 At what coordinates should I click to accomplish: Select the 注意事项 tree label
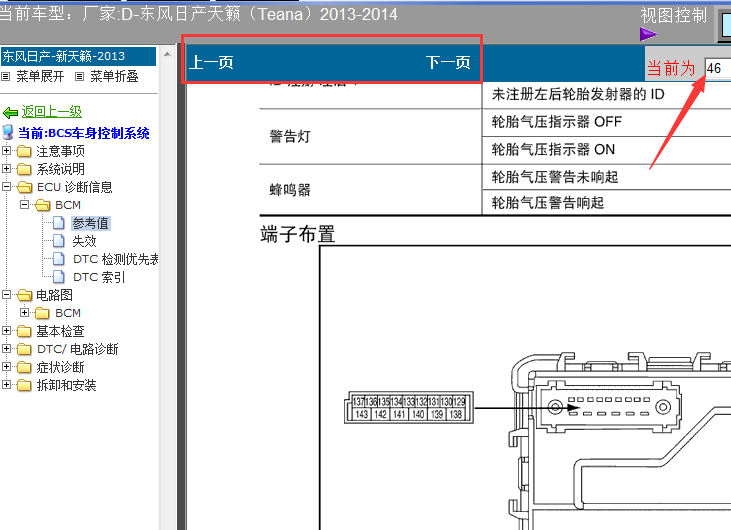click(x=61, y=151)
